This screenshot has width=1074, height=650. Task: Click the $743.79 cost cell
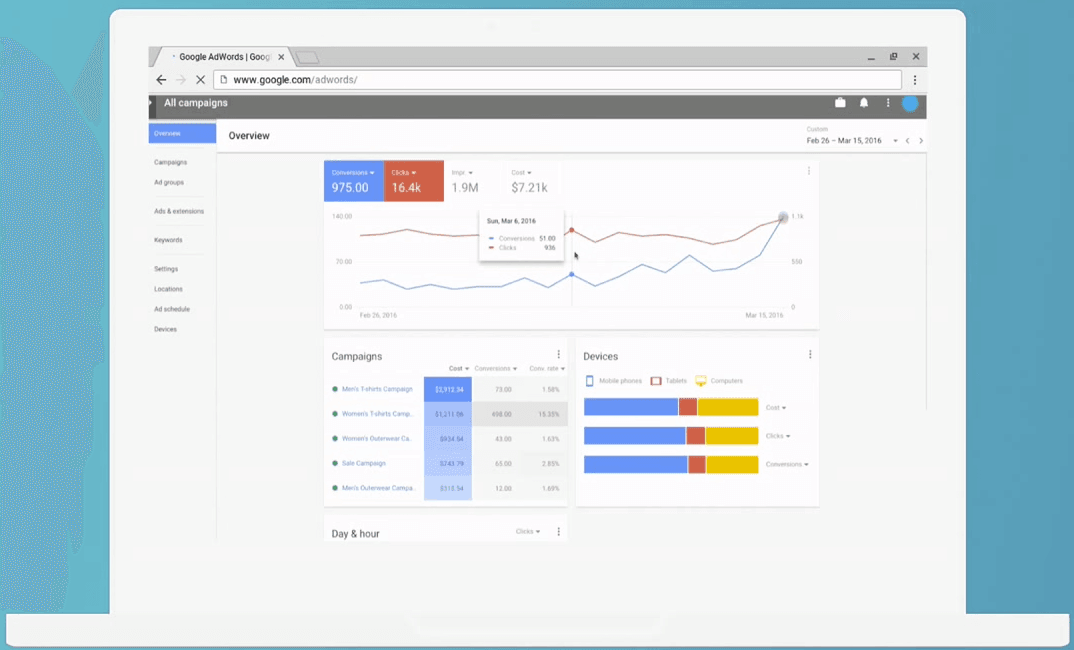pyautogui.click(x=448, y=463)
